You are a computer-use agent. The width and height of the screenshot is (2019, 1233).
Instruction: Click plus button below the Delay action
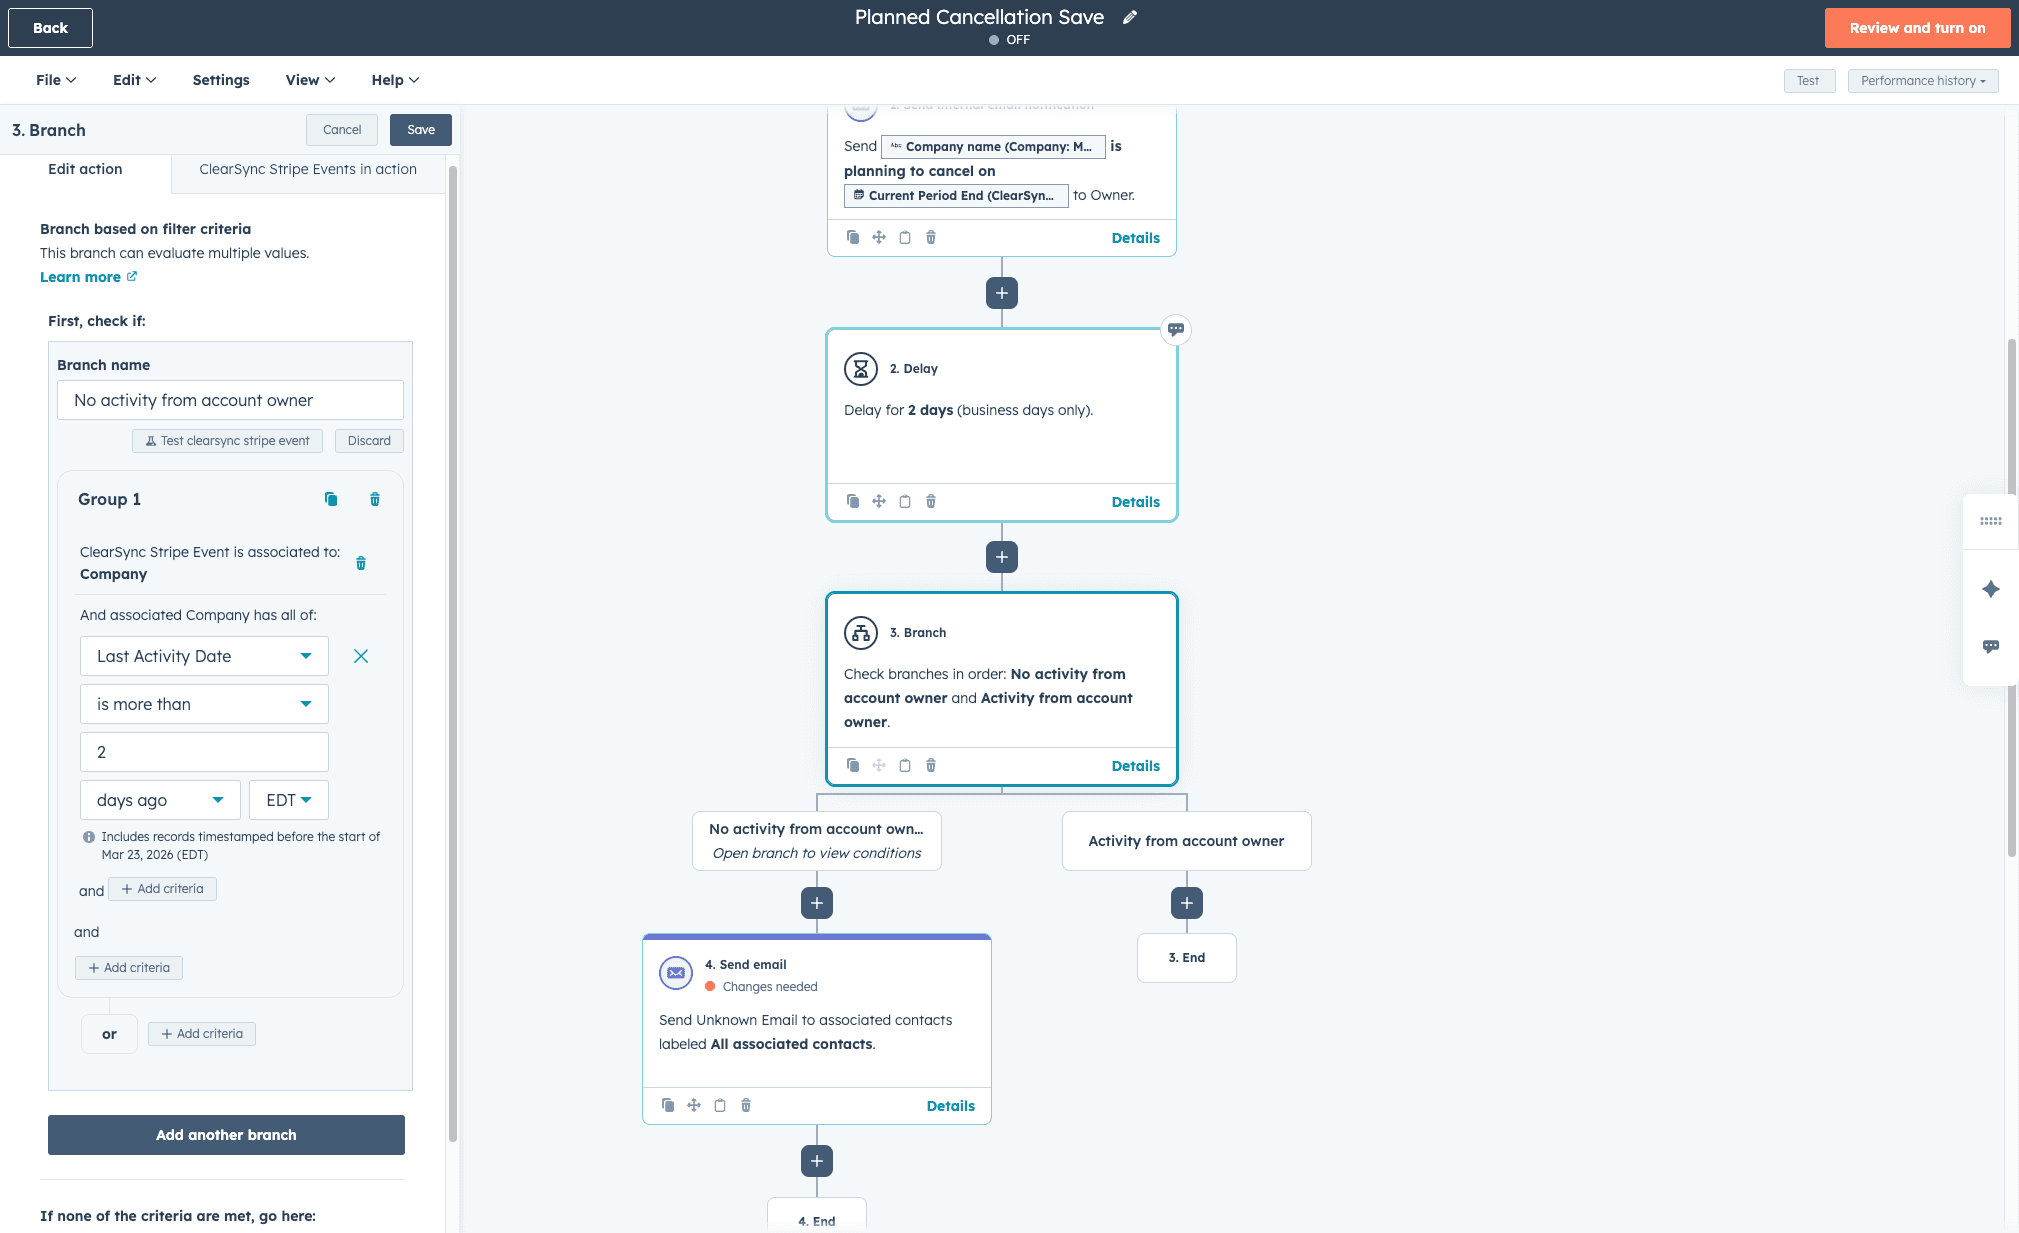point(1002,557)
